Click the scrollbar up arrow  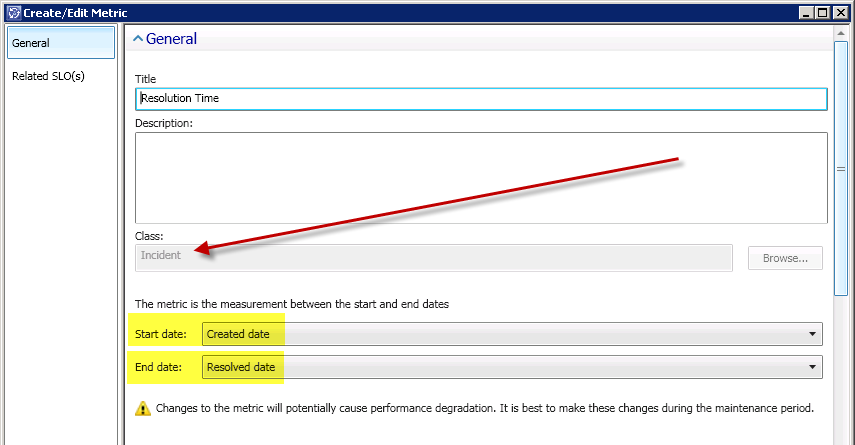pyautogui.click(x=841, y=33)
